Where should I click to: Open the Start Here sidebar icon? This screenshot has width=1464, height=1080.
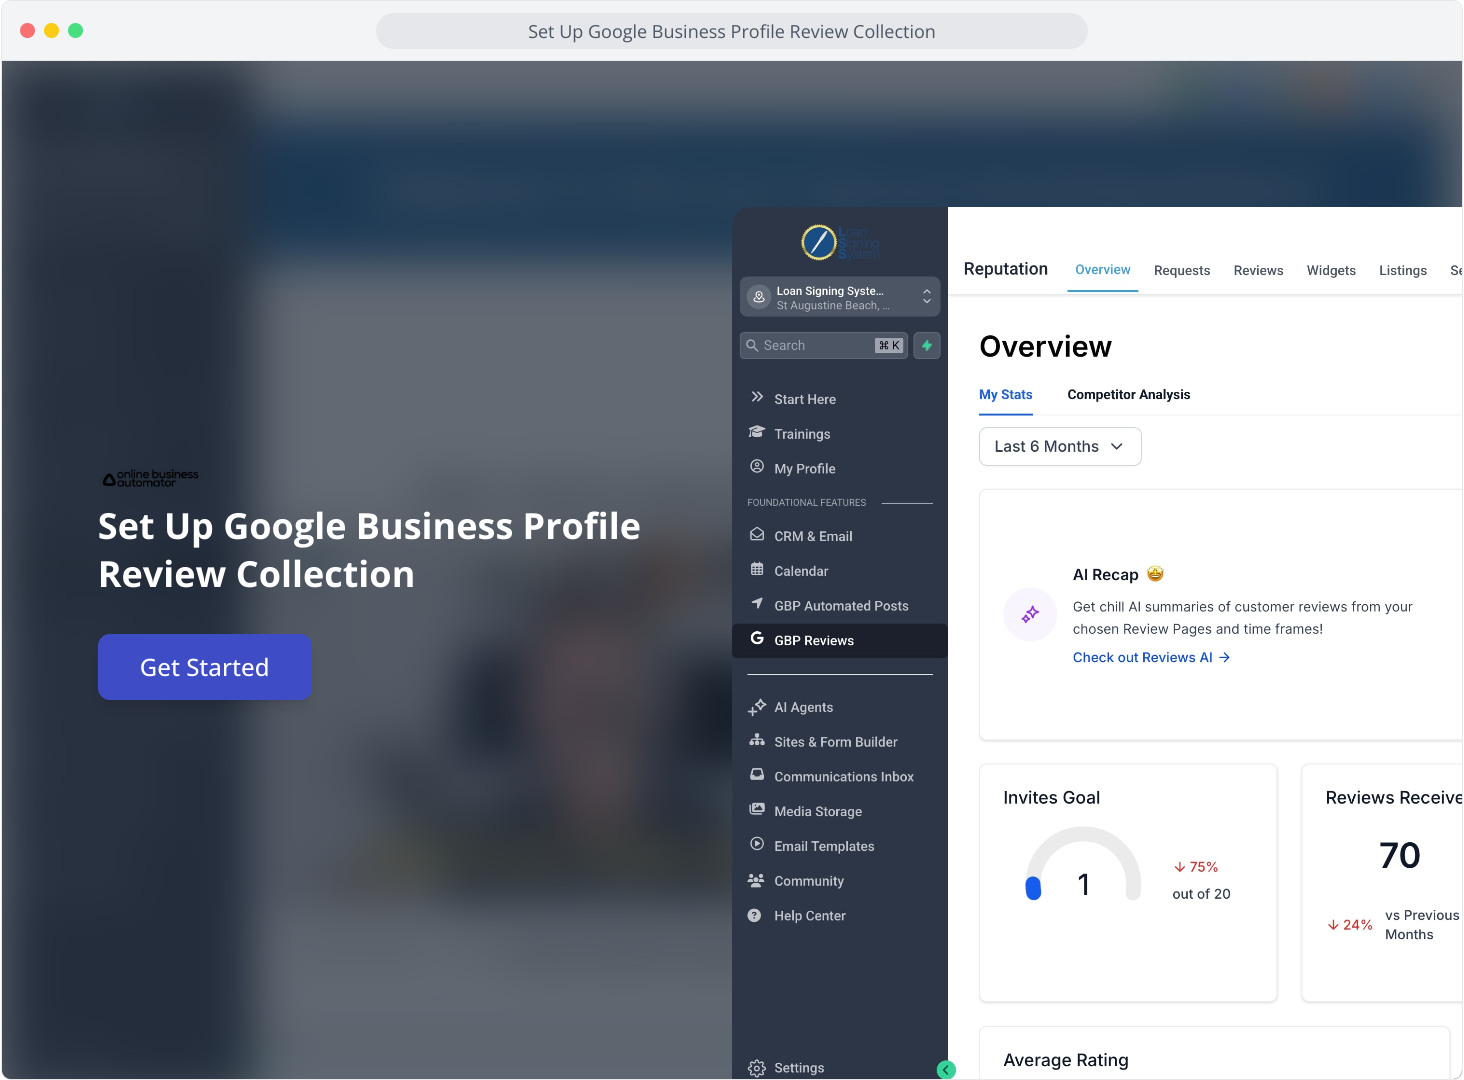[x=757, y=397]
